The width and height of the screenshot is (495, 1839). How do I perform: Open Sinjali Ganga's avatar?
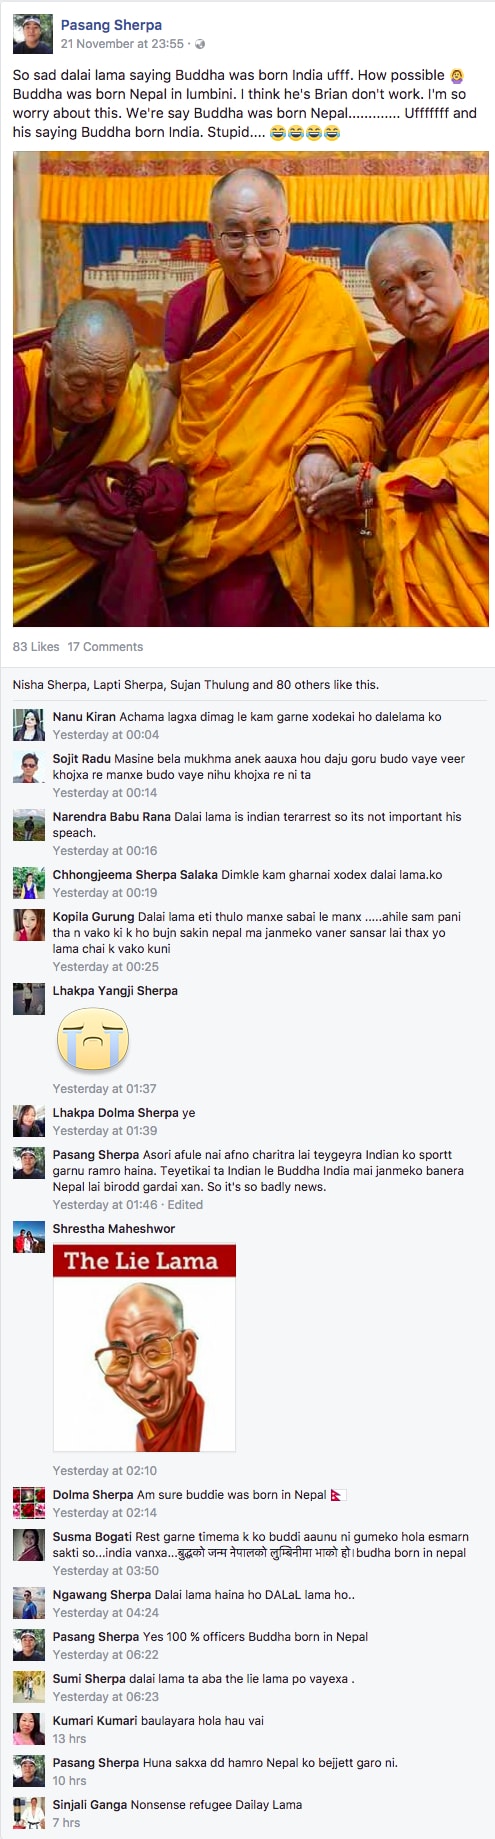(x=29, y=1813)
